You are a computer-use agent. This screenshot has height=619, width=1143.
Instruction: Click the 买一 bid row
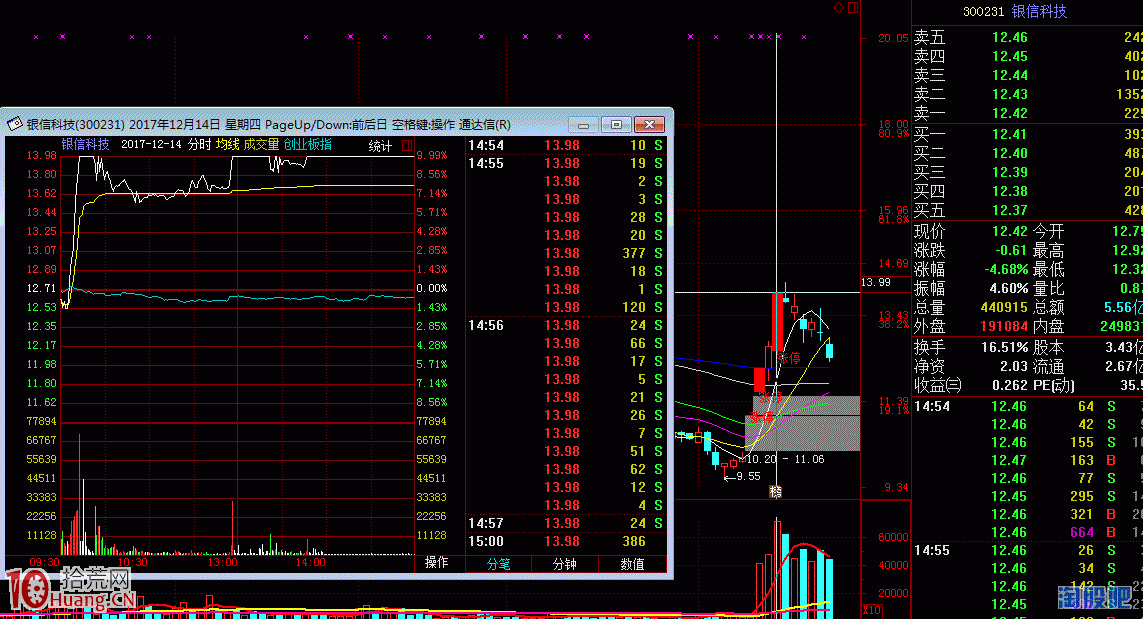click(x=1028, y=134)
